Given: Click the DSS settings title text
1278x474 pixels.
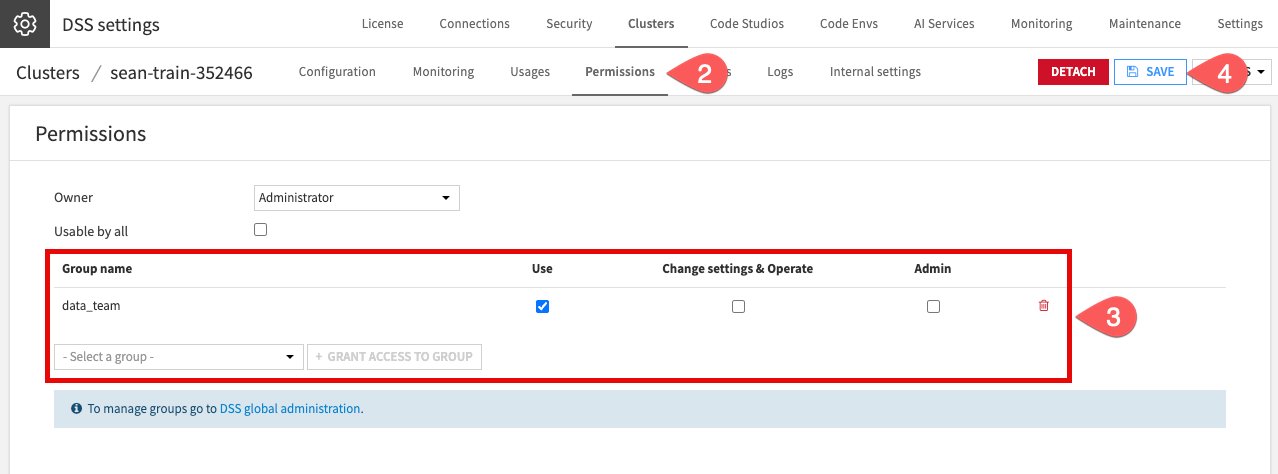Looking at the screenshot, I should click(x=111, y=24).
